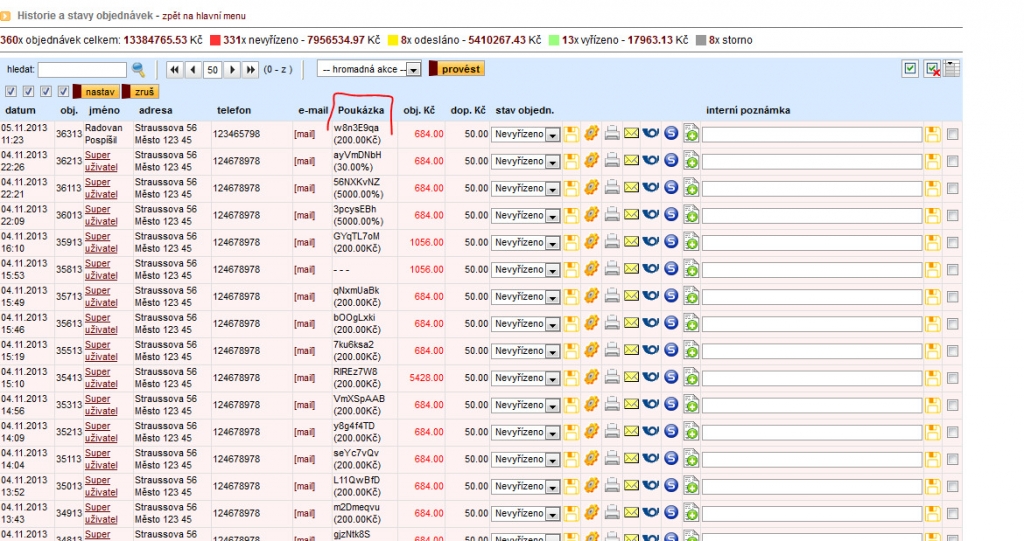The image size is (1024, 541).
Task: Open the table columns icon at top right
Action: click(952, 69)
